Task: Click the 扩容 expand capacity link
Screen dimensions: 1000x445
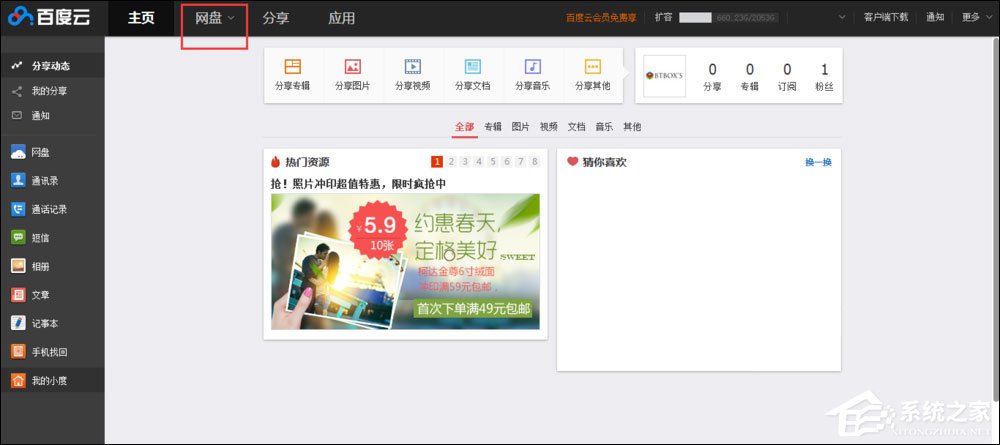Action: point(663,17)
